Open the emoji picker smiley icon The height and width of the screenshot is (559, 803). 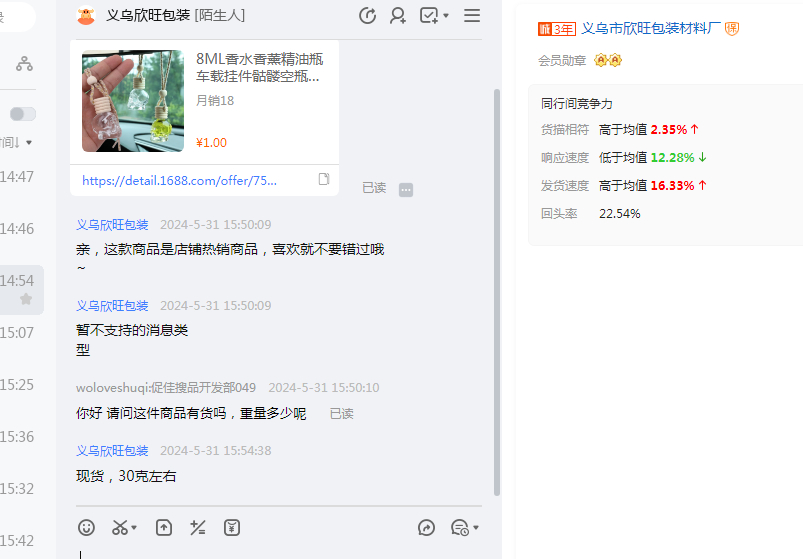pyautogui.click(x=86, y=527)
